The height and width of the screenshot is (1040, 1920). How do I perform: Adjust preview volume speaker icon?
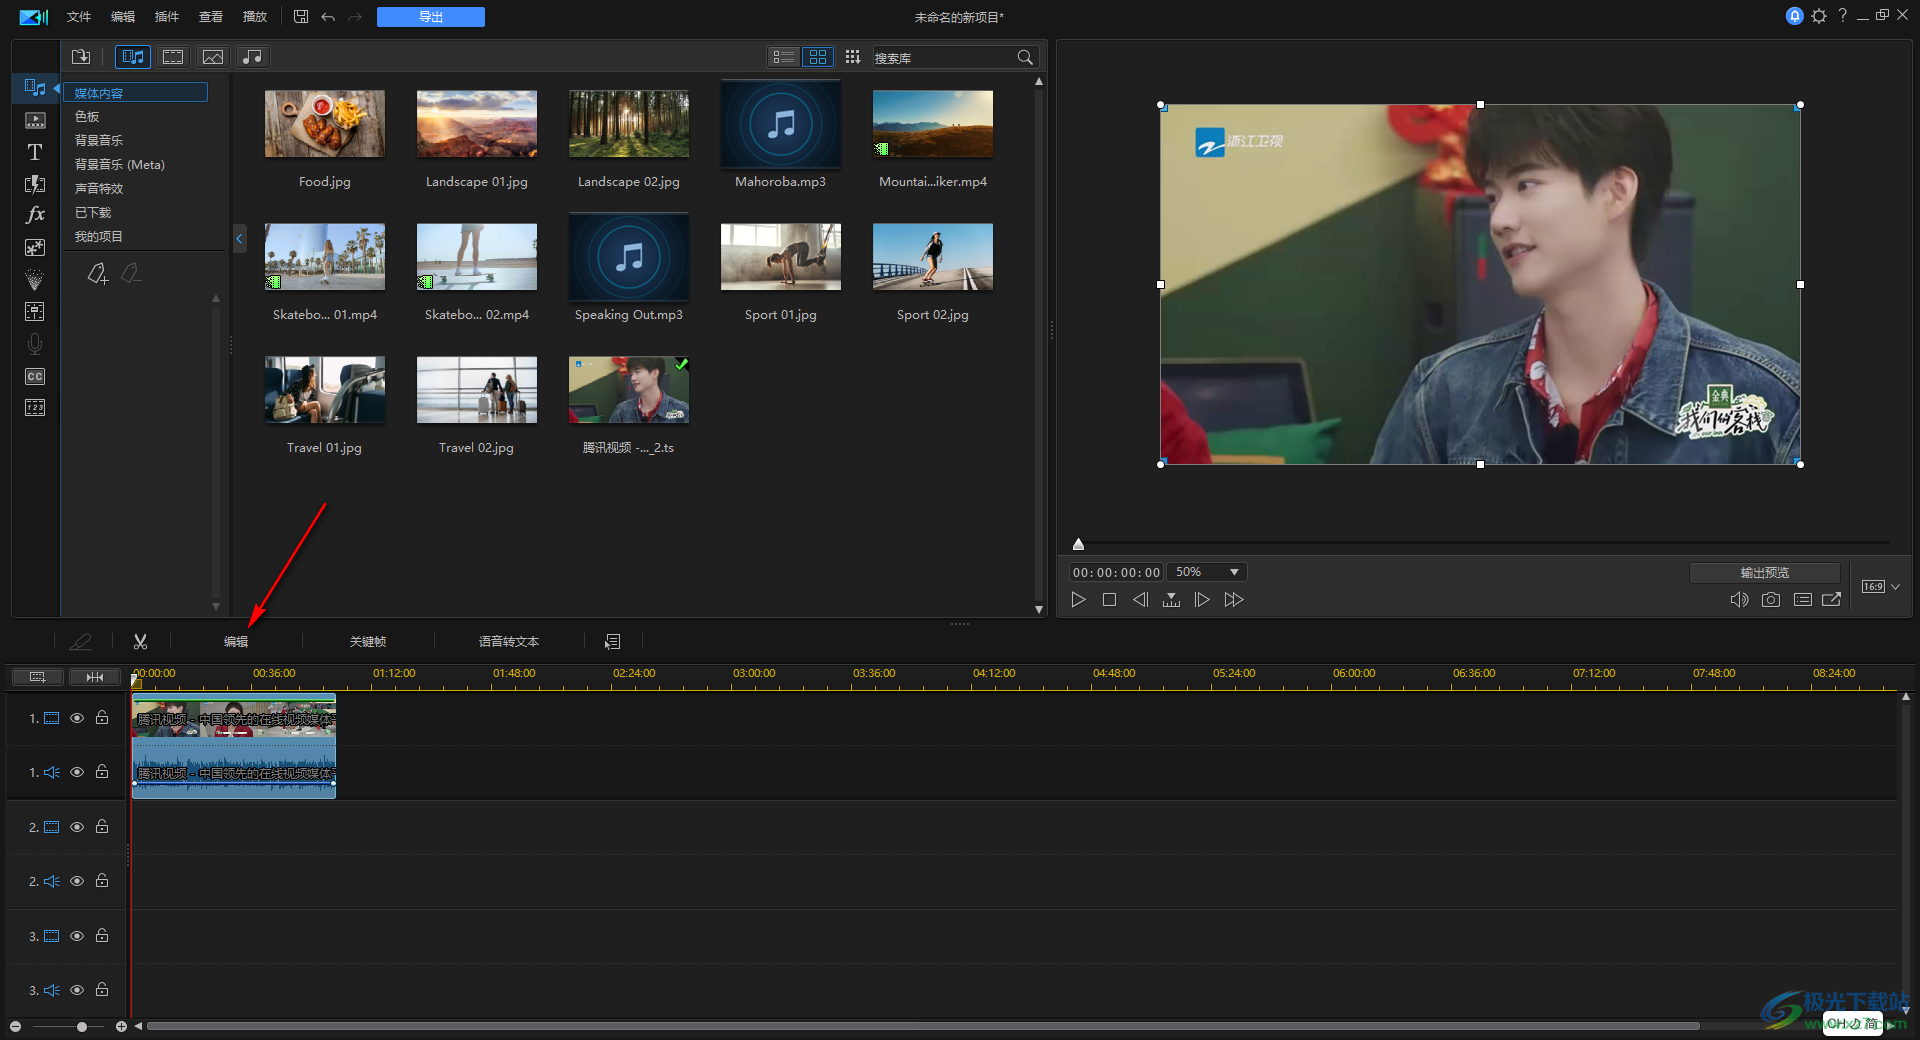tap(1739, 600)
